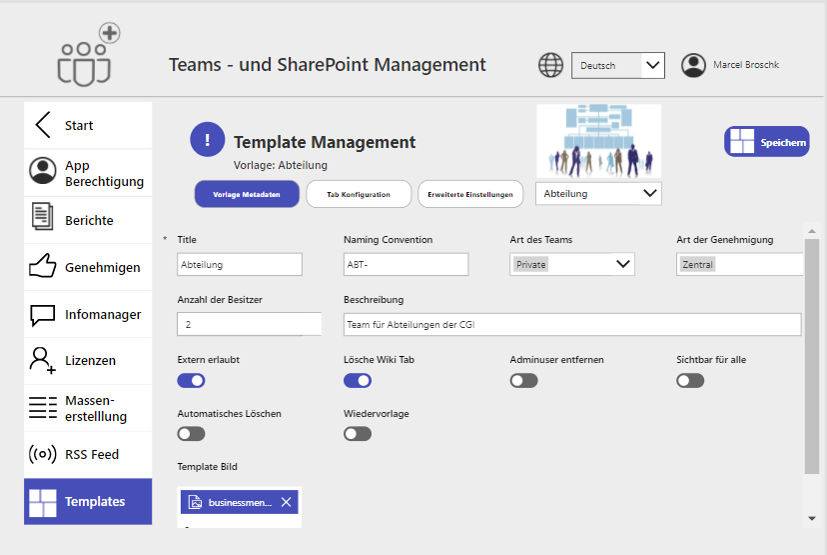This screenshot has width=827, height=555.
Task: Click the RSS Feed broadcast icon
Action: 43,454
